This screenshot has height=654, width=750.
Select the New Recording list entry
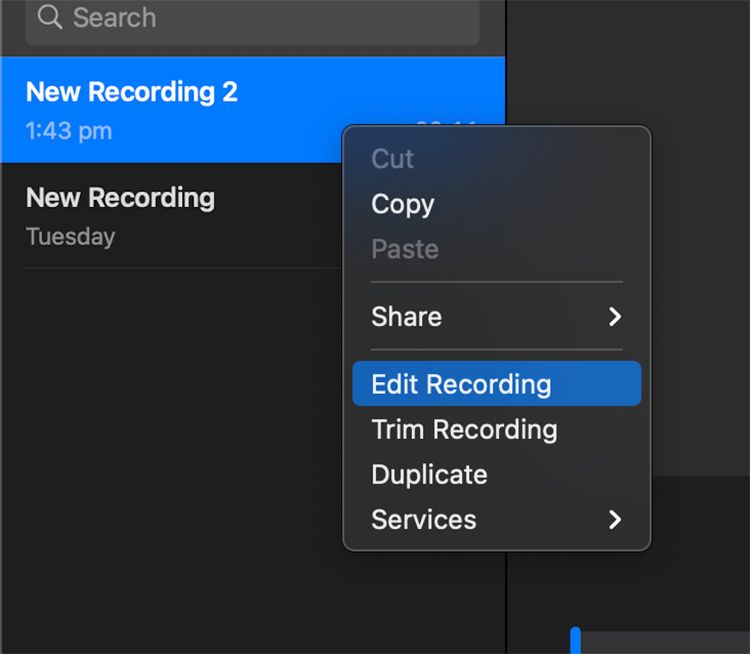pos(120,198)
